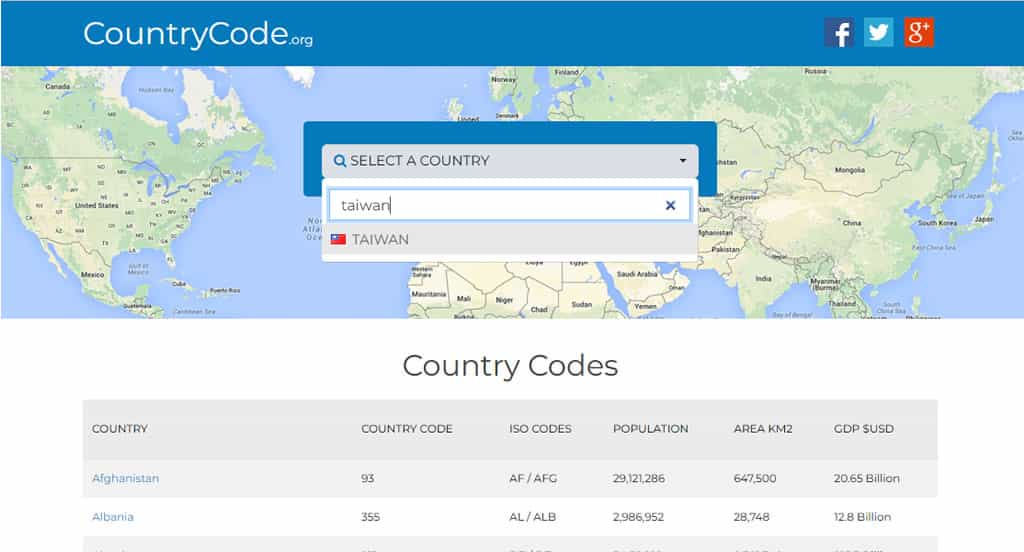
Task: Click the area value 647,500
Action: [755, 478]
